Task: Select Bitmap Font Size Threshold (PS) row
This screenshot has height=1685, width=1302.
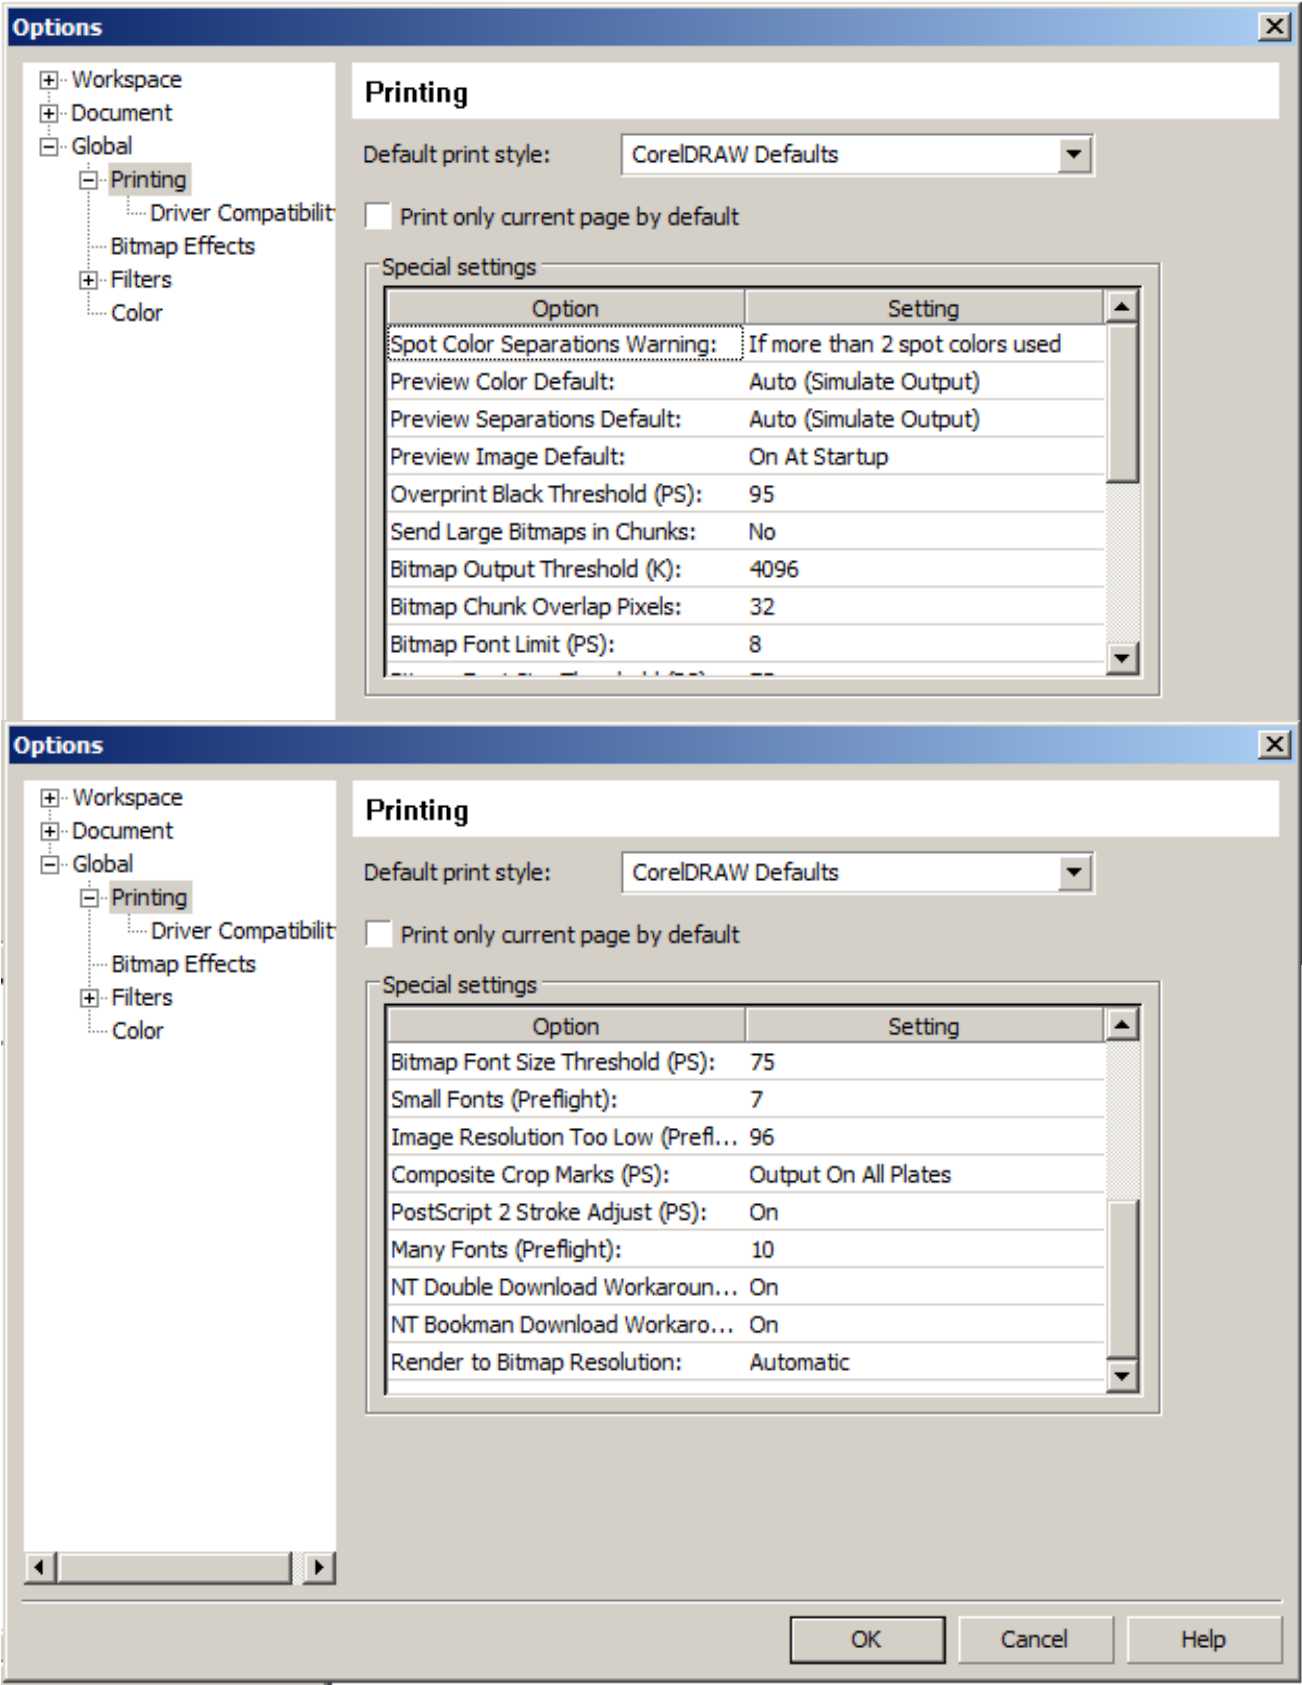Action: 746,1062
